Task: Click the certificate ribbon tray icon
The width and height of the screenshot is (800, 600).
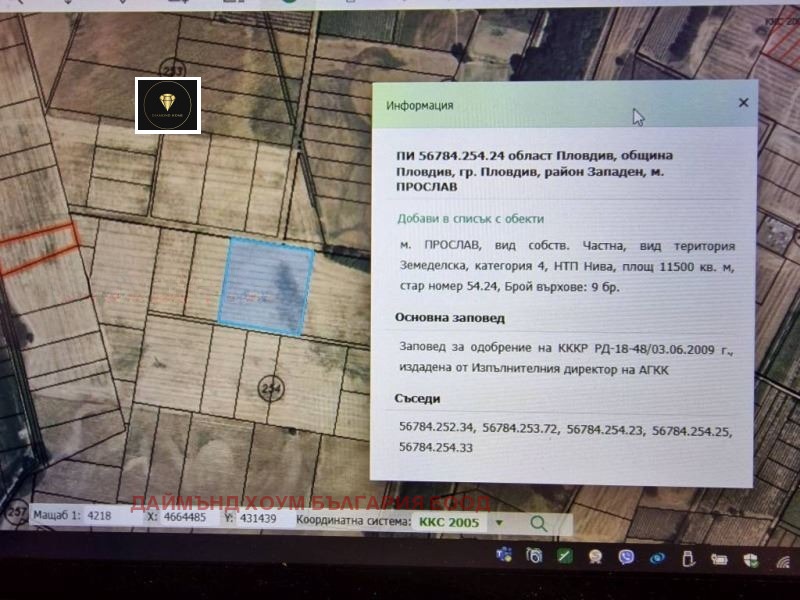Action: [596, 557]
